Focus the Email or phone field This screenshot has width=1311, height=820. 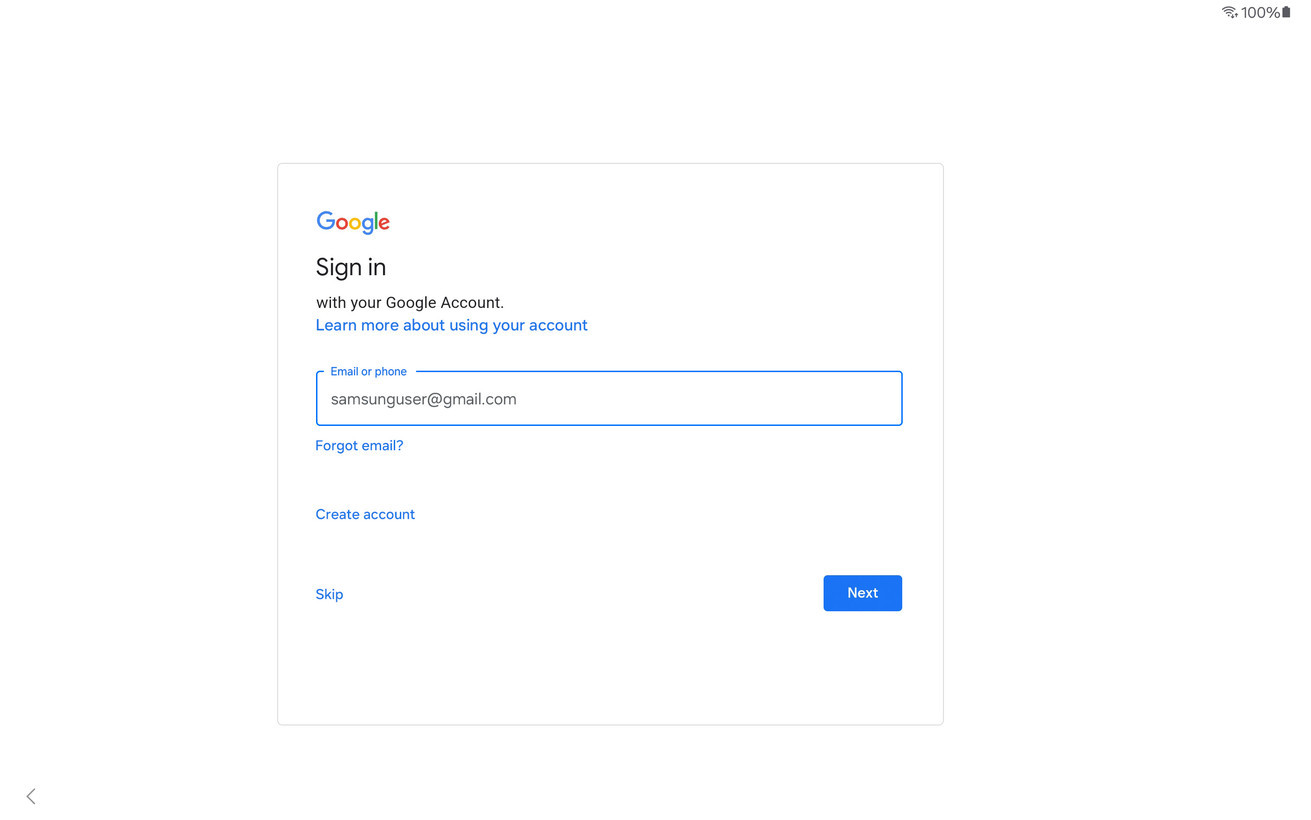pos(609,399)
